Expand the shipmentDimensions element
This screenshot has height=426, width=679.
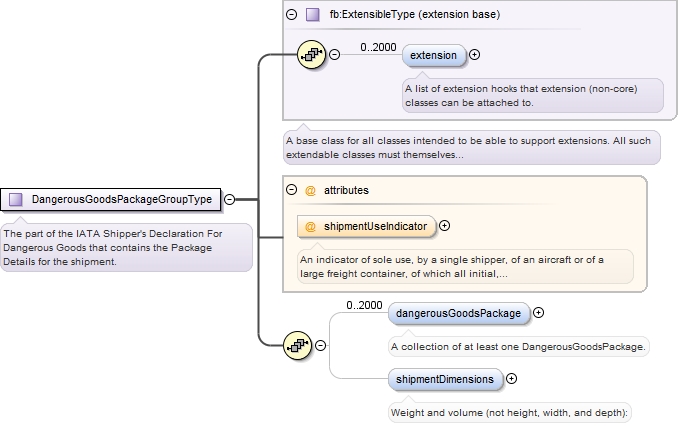pyautogui.click(x=512, y=379)
